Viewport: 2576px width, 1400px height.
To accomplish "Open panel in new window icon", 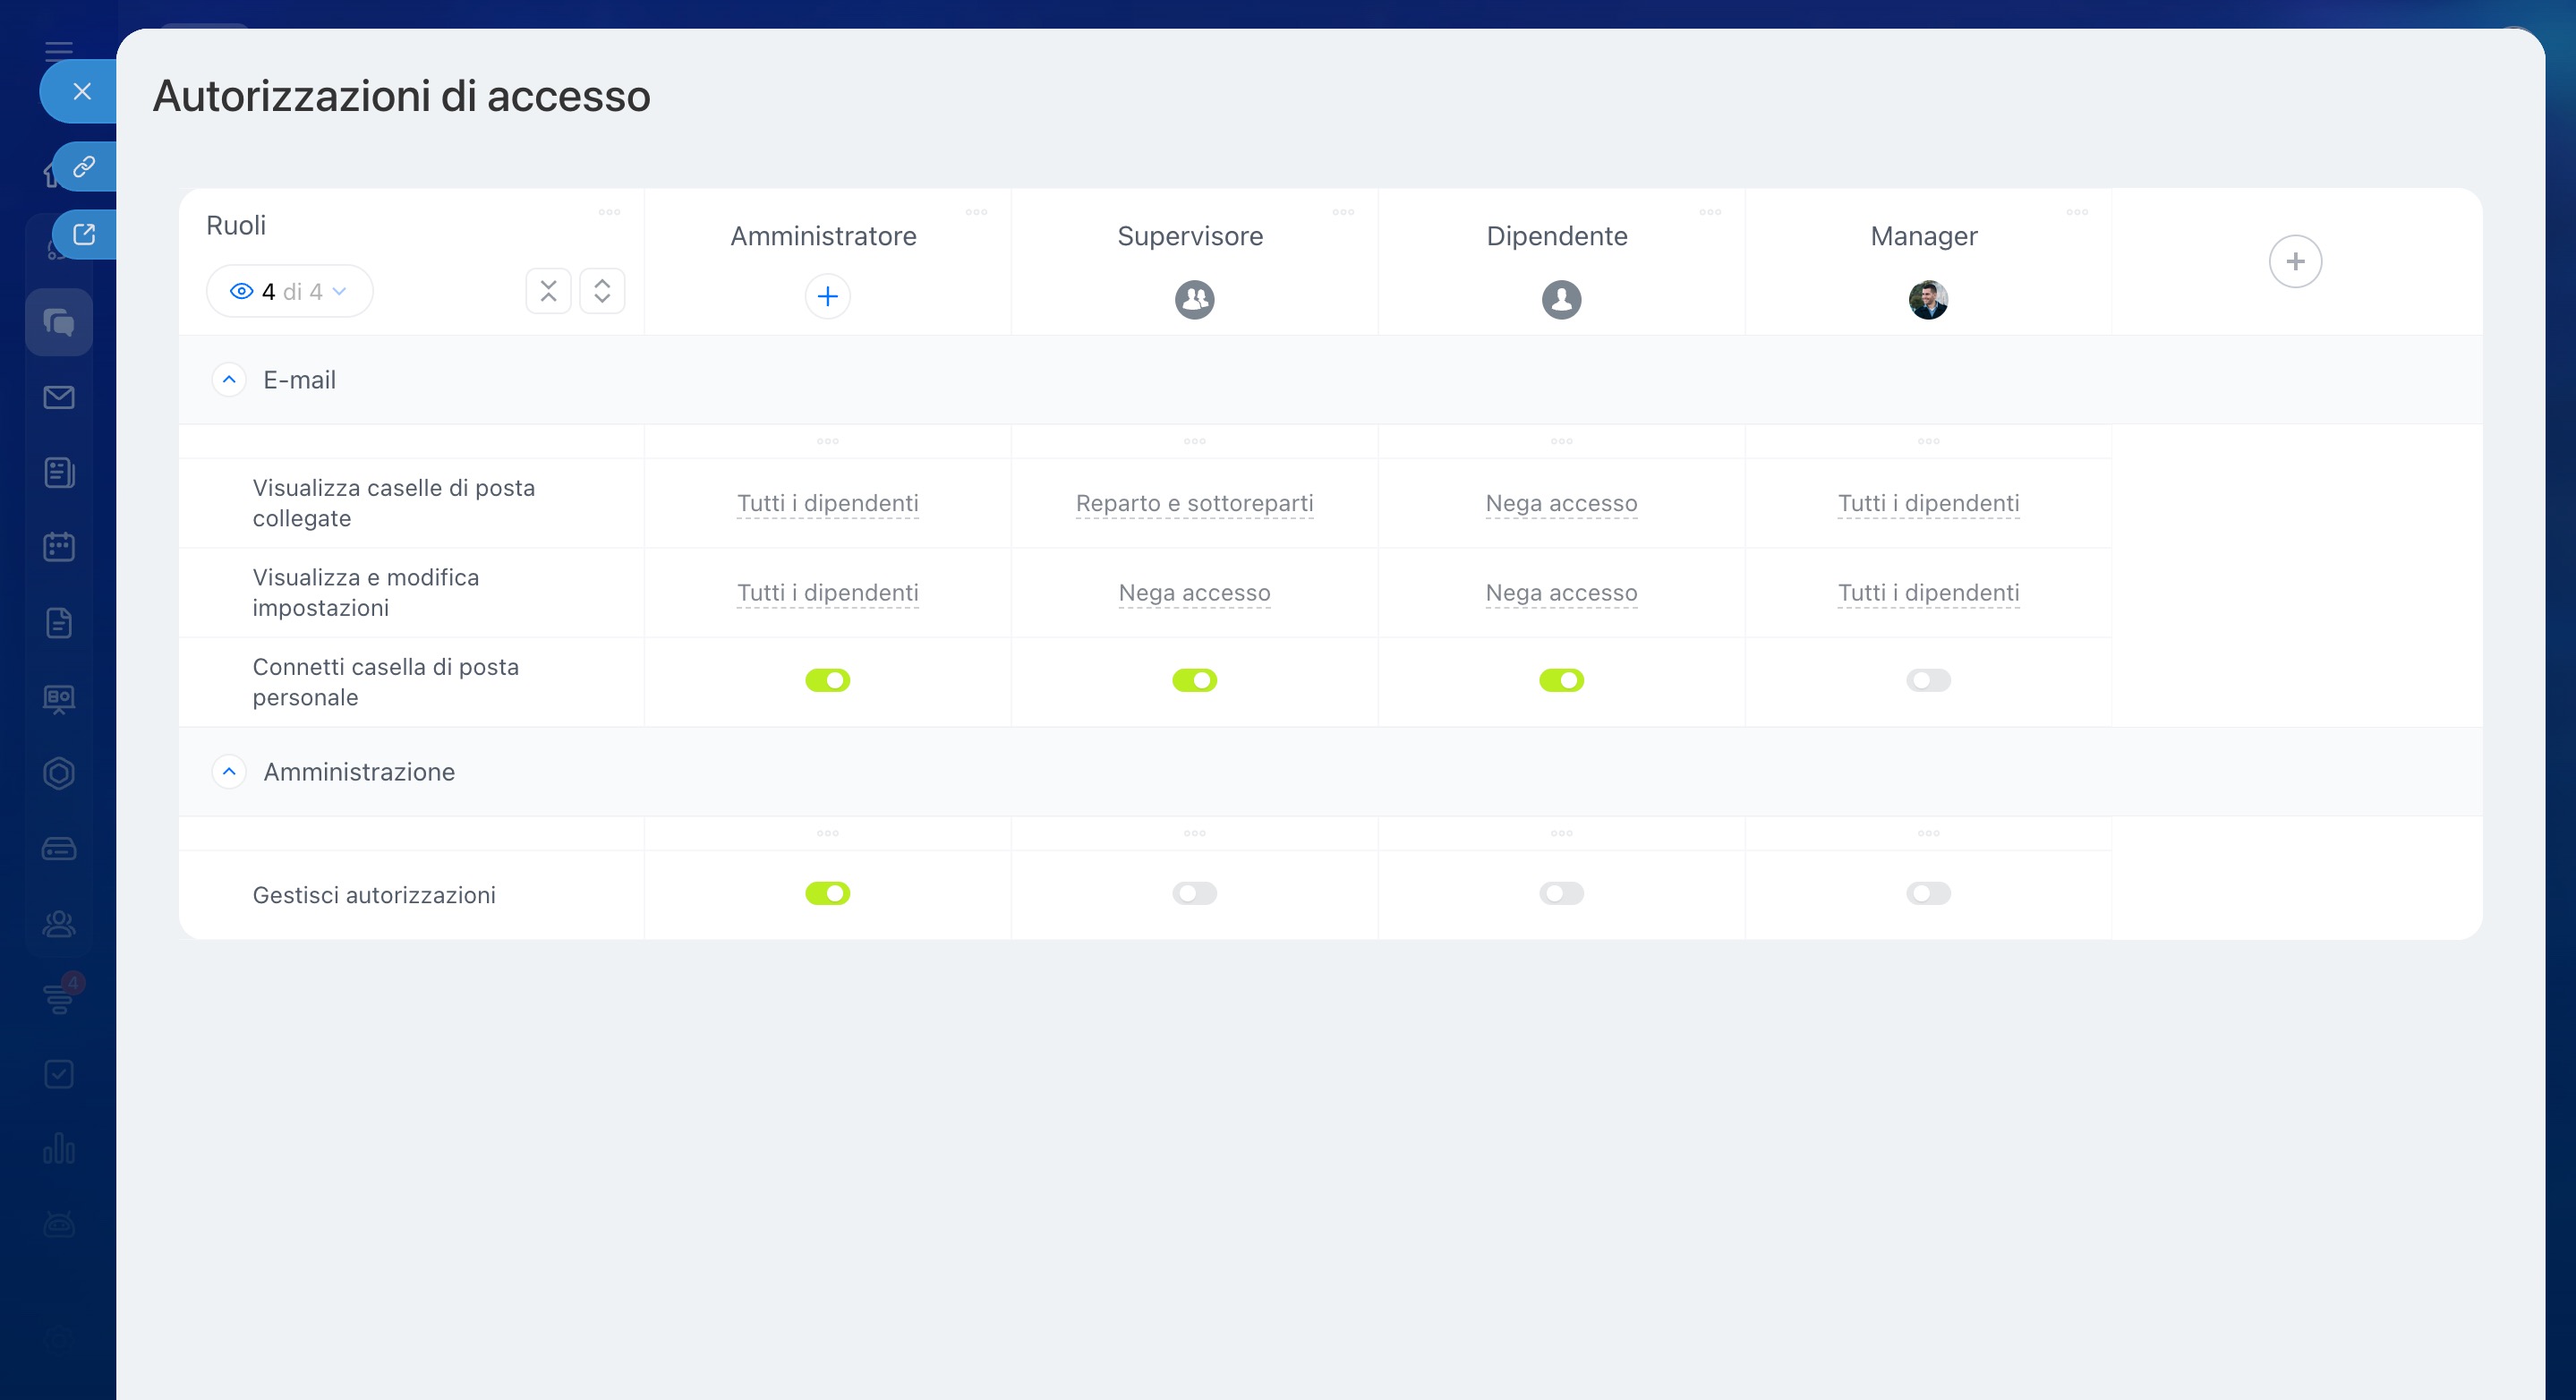I will [x=84, y=234].
